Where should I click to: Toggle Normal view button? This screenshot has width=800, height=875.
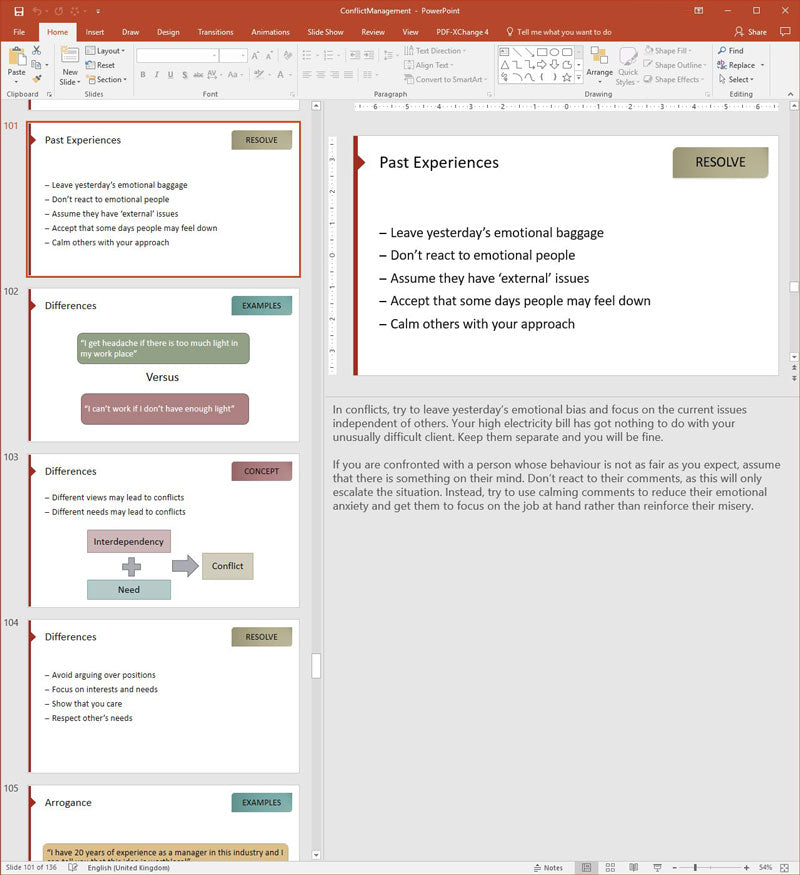pyautogui.click(x=586, y=867)
